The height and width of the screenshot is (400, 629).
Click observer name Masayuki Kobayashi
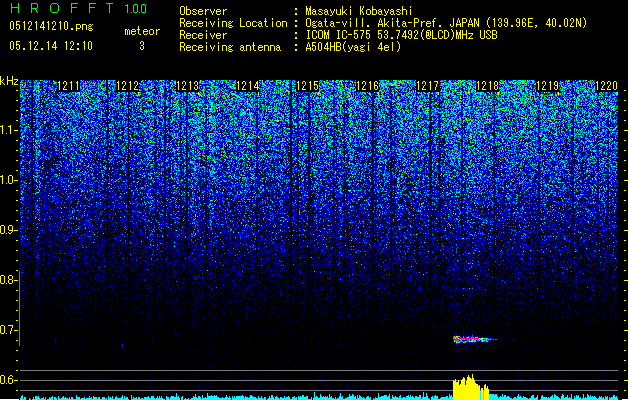pyautogui.click(x=359, y=11)
